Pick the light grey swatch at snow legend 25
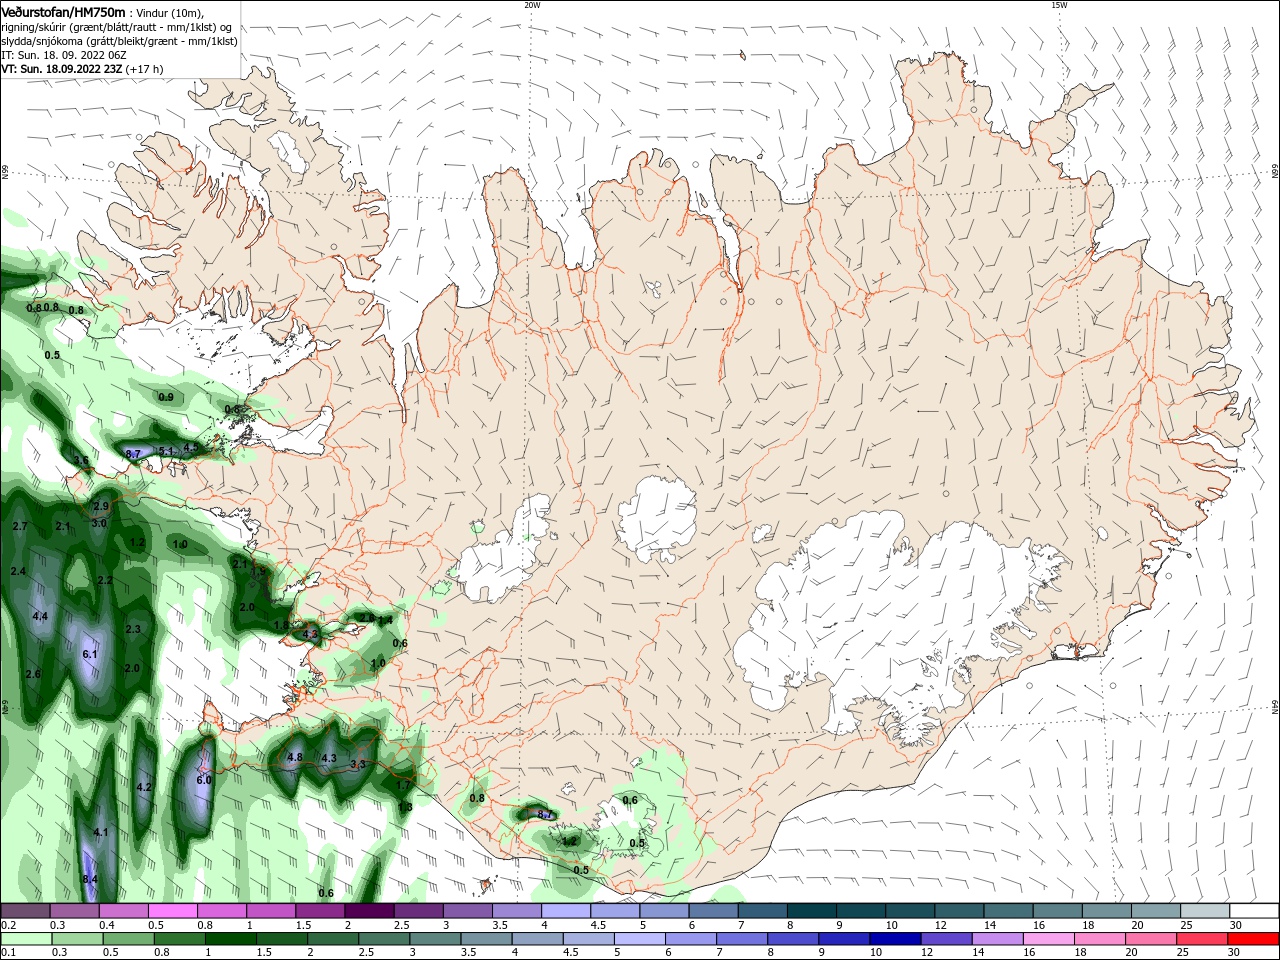Image resolution: width=1280 pixels, height=960 pixels. coord(1205,911)
